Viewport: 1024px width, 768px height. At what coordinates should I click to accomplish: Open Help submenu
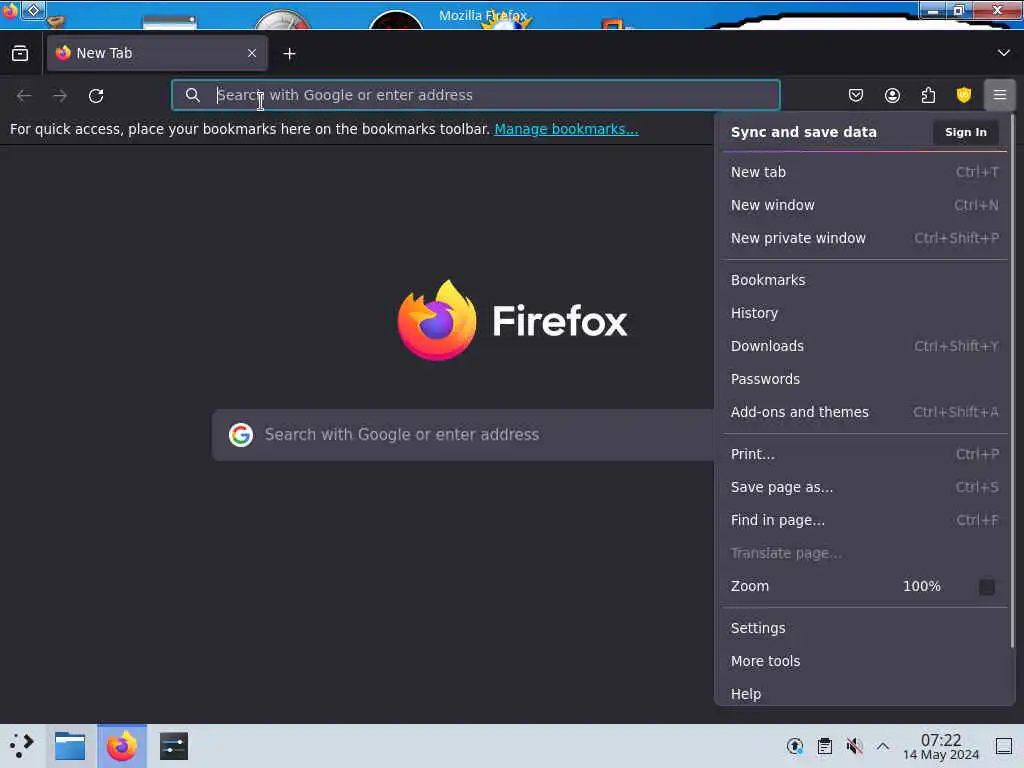pos(865,694)
